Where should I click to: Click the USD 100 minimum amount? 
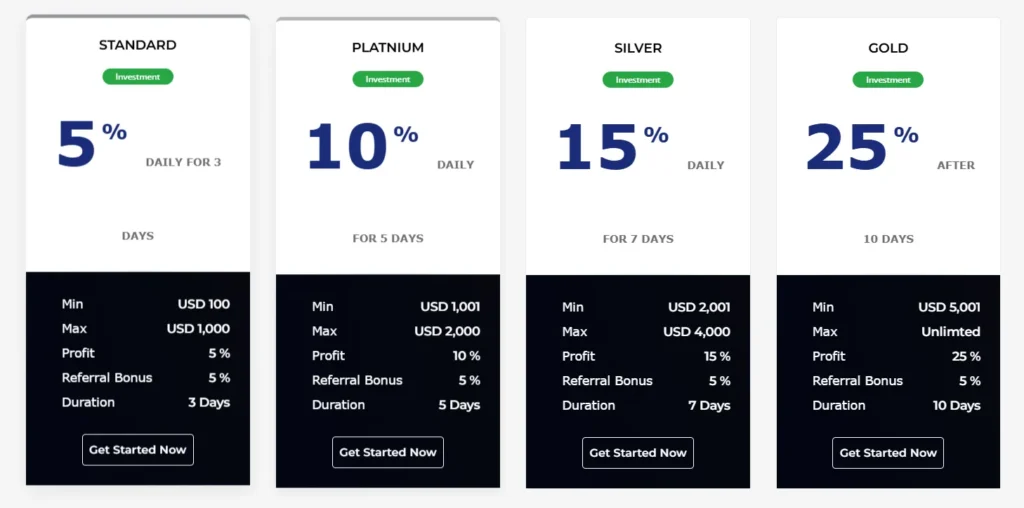[x=204, y=304]
